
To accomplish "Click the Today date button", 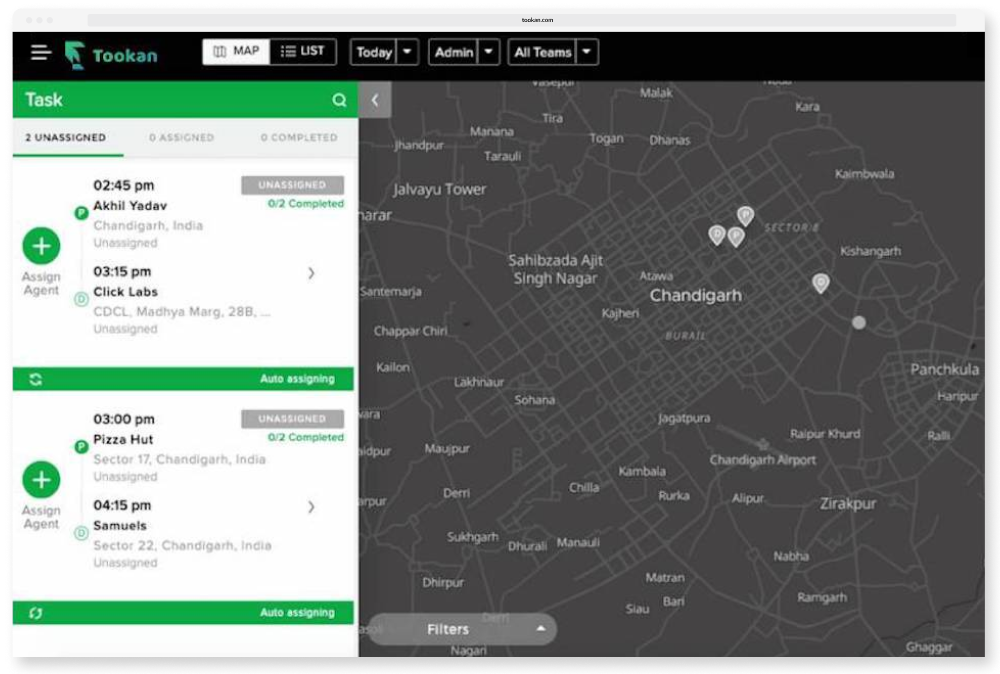I will pyautogui.click(x=374, y=52).
